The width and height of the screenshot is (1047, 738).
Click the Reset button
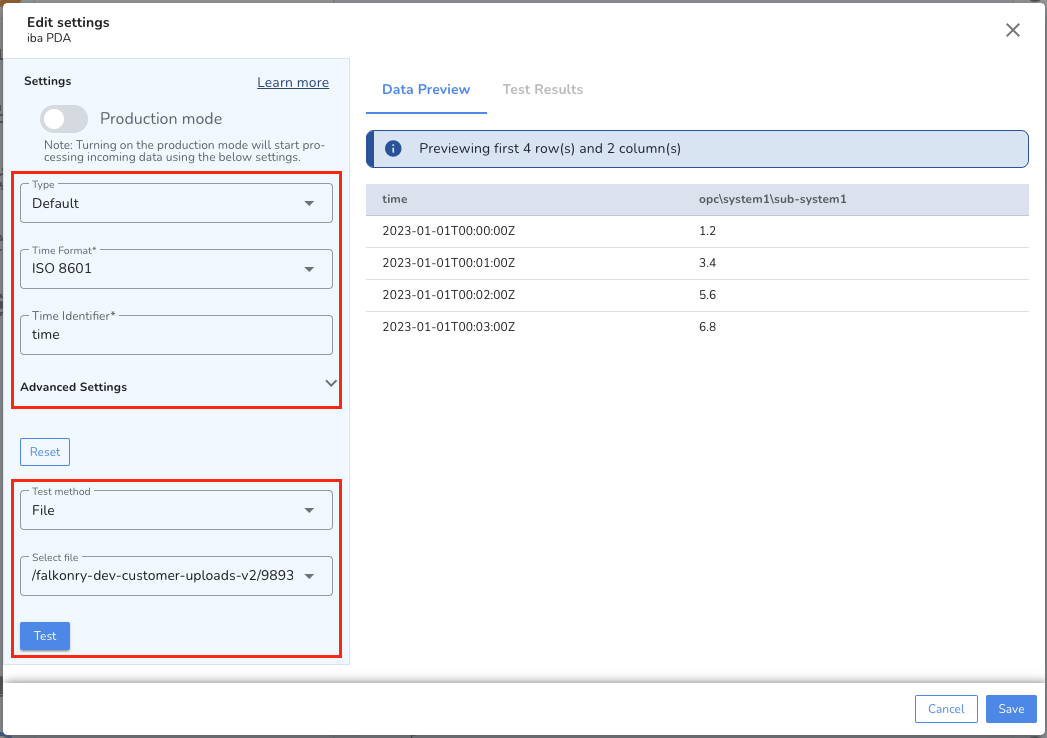[x=45, y=452]
